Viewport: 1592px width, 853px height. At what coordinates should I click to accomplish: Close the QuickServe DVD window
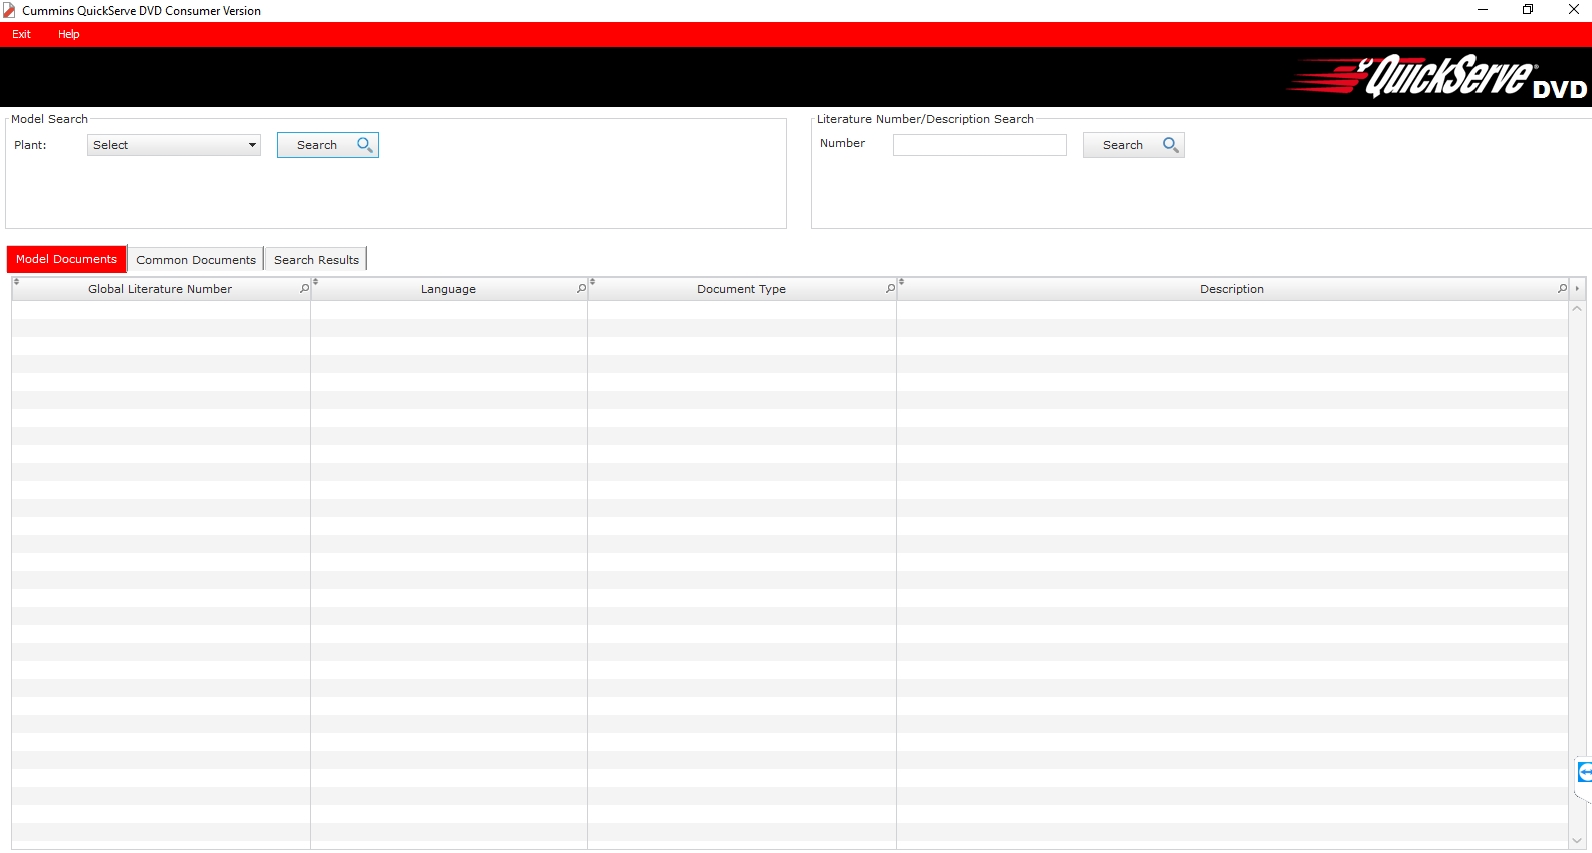pyautogui.click(x=1573, y=10)
